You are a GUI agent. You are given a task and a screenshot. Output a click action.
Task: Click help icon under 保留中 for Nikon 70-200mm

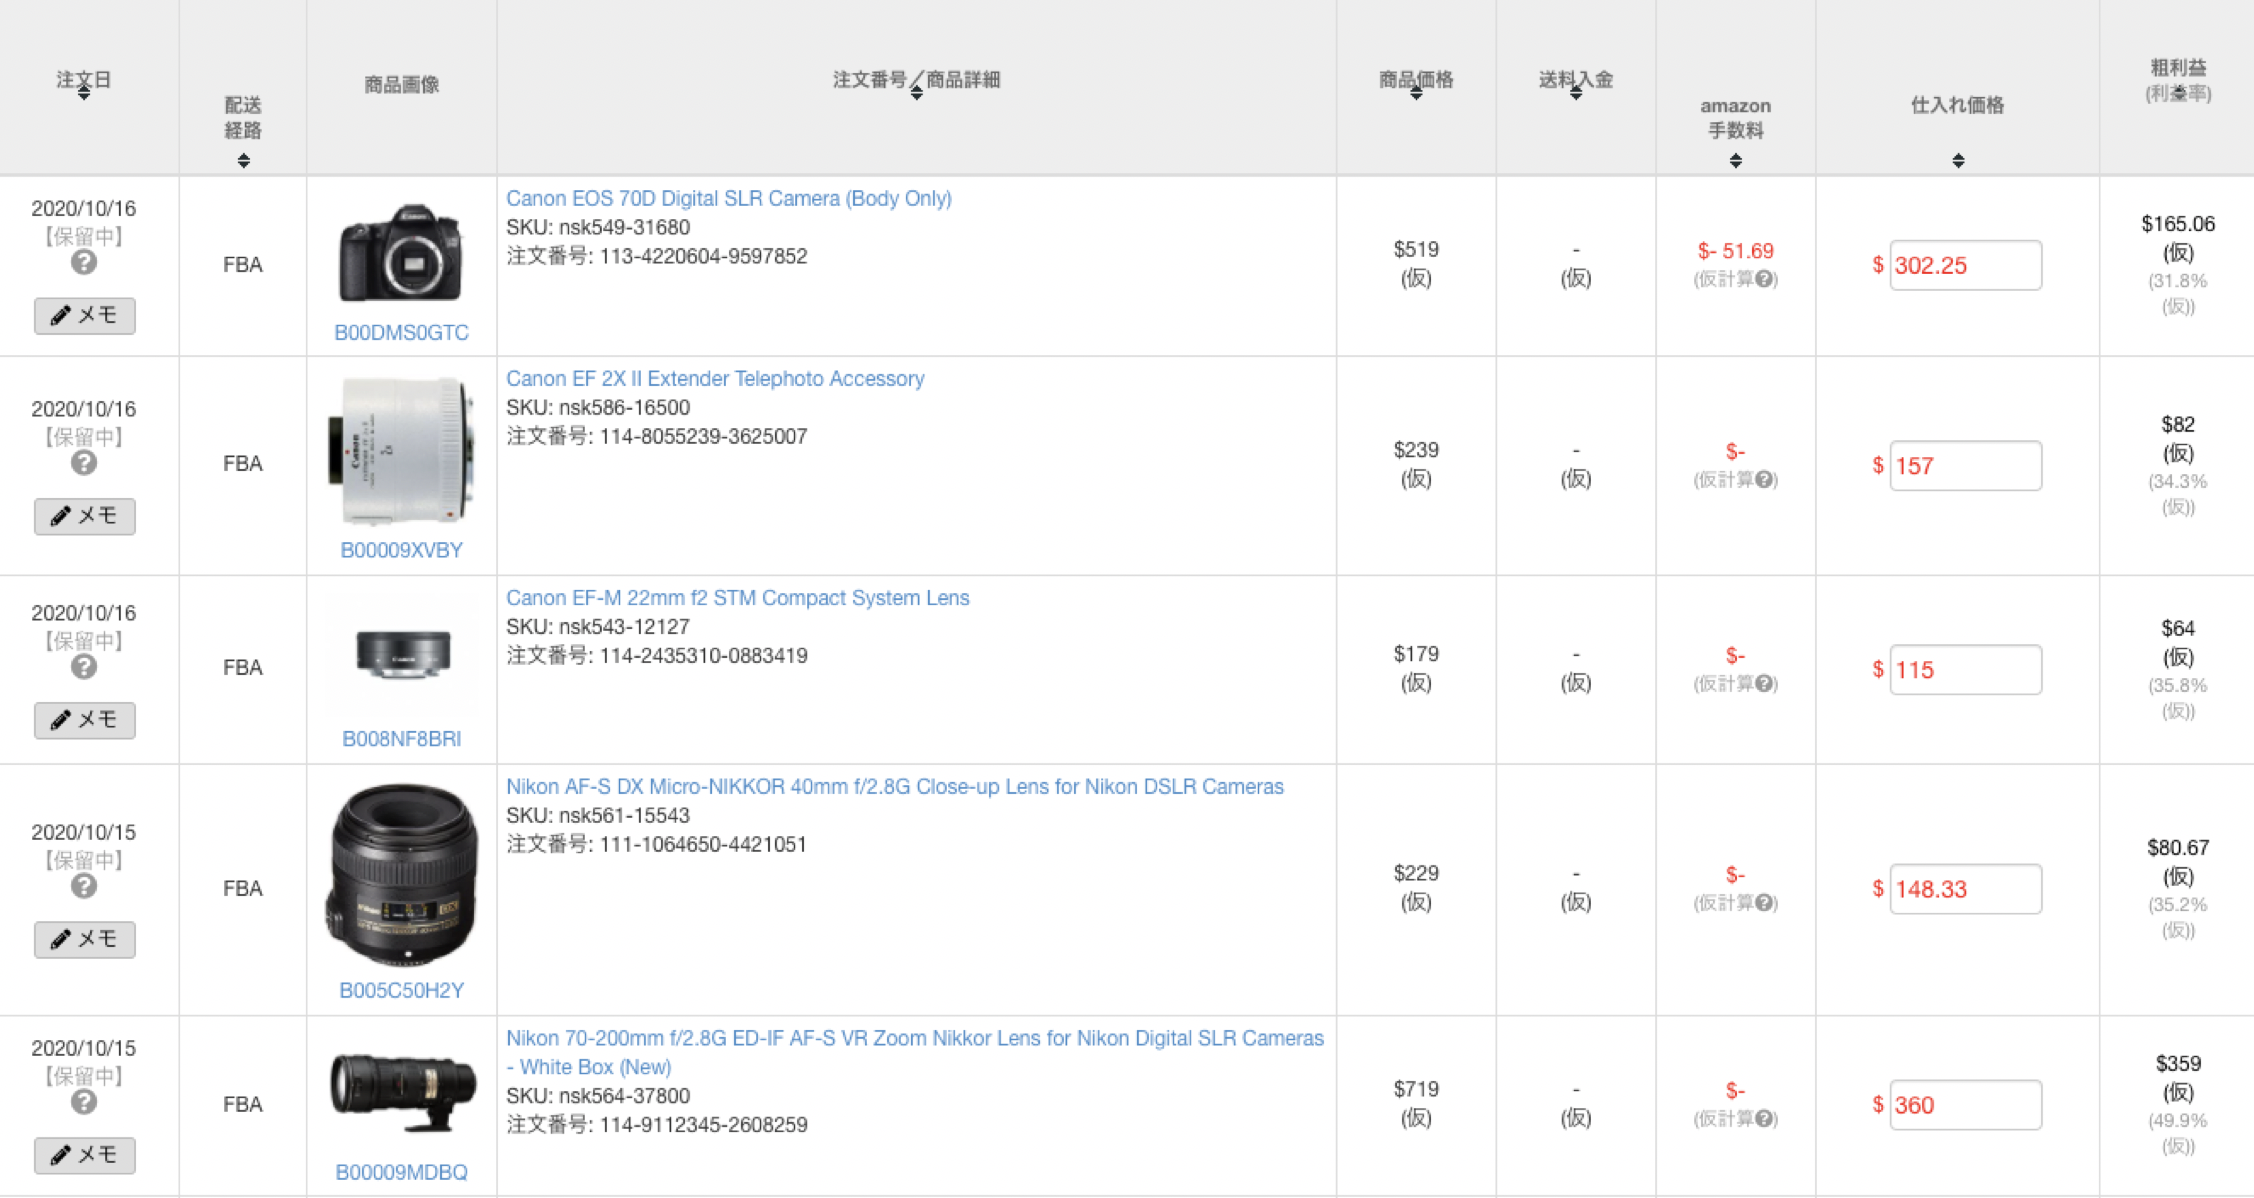[84, 1102]
